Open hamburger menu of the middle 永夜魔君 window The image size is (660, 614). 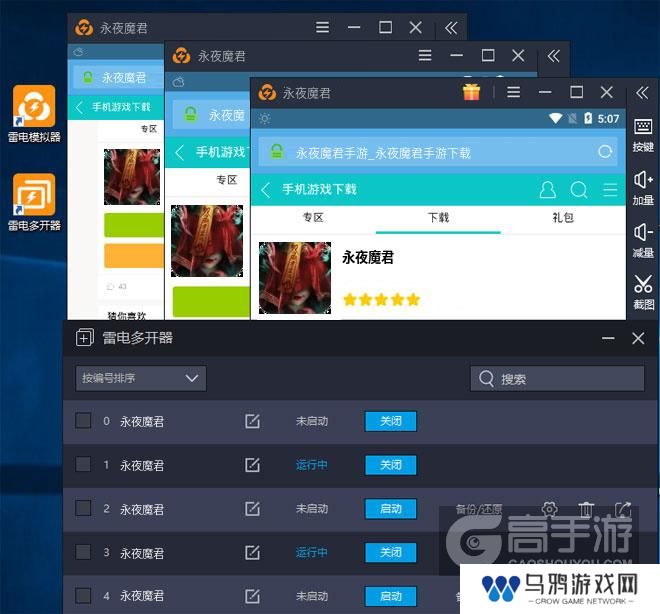click(425, 56)
